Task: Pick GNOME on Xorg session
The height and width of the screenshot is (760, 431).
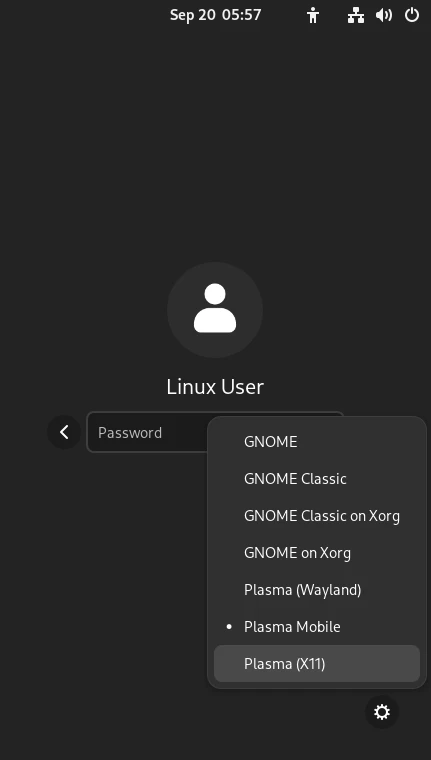Action: tap(317, 553)
